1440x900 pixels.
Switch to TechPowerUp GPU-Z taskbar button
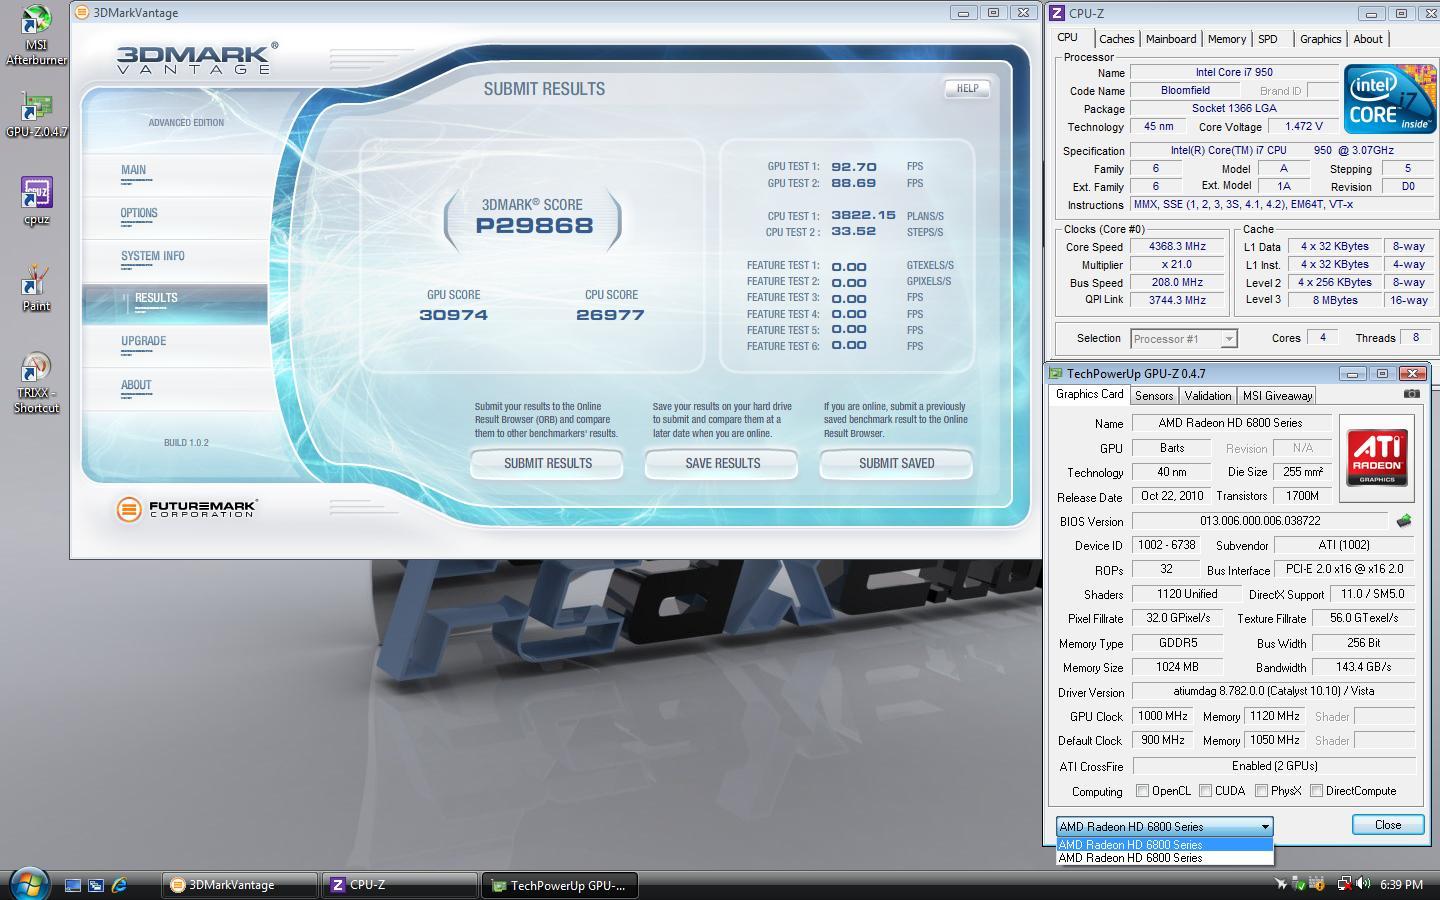click(560, 885)
